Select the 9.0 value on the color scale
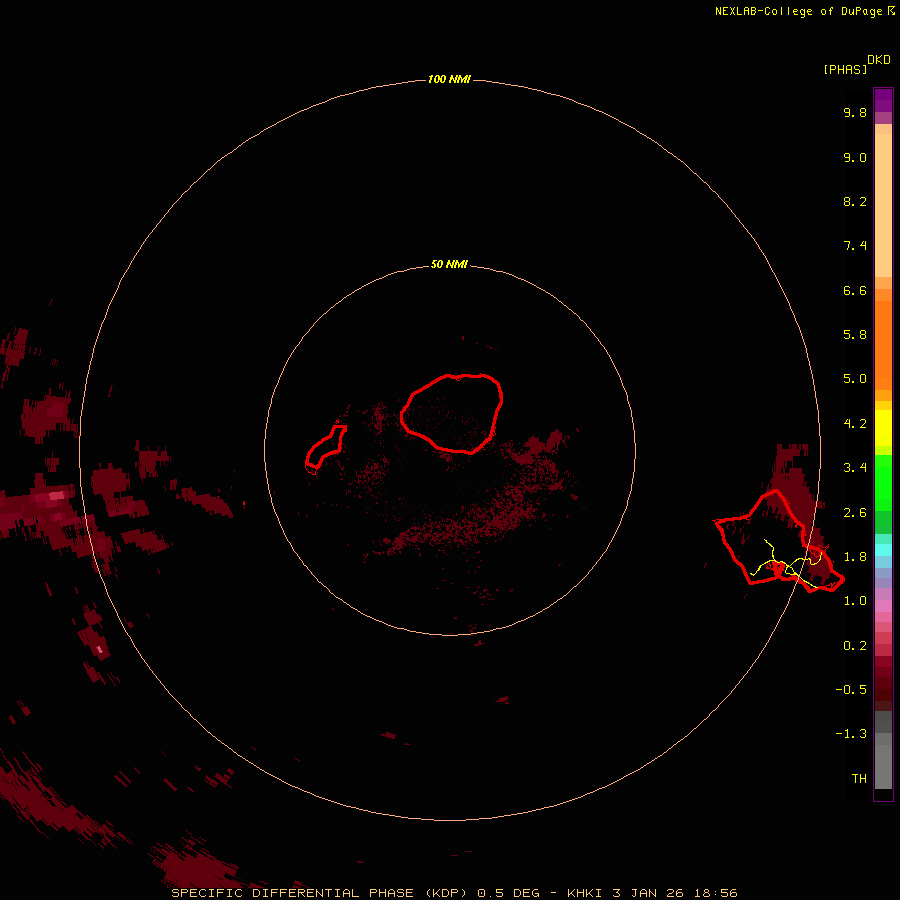The image size is (900, 900). (x=855, y=157)
